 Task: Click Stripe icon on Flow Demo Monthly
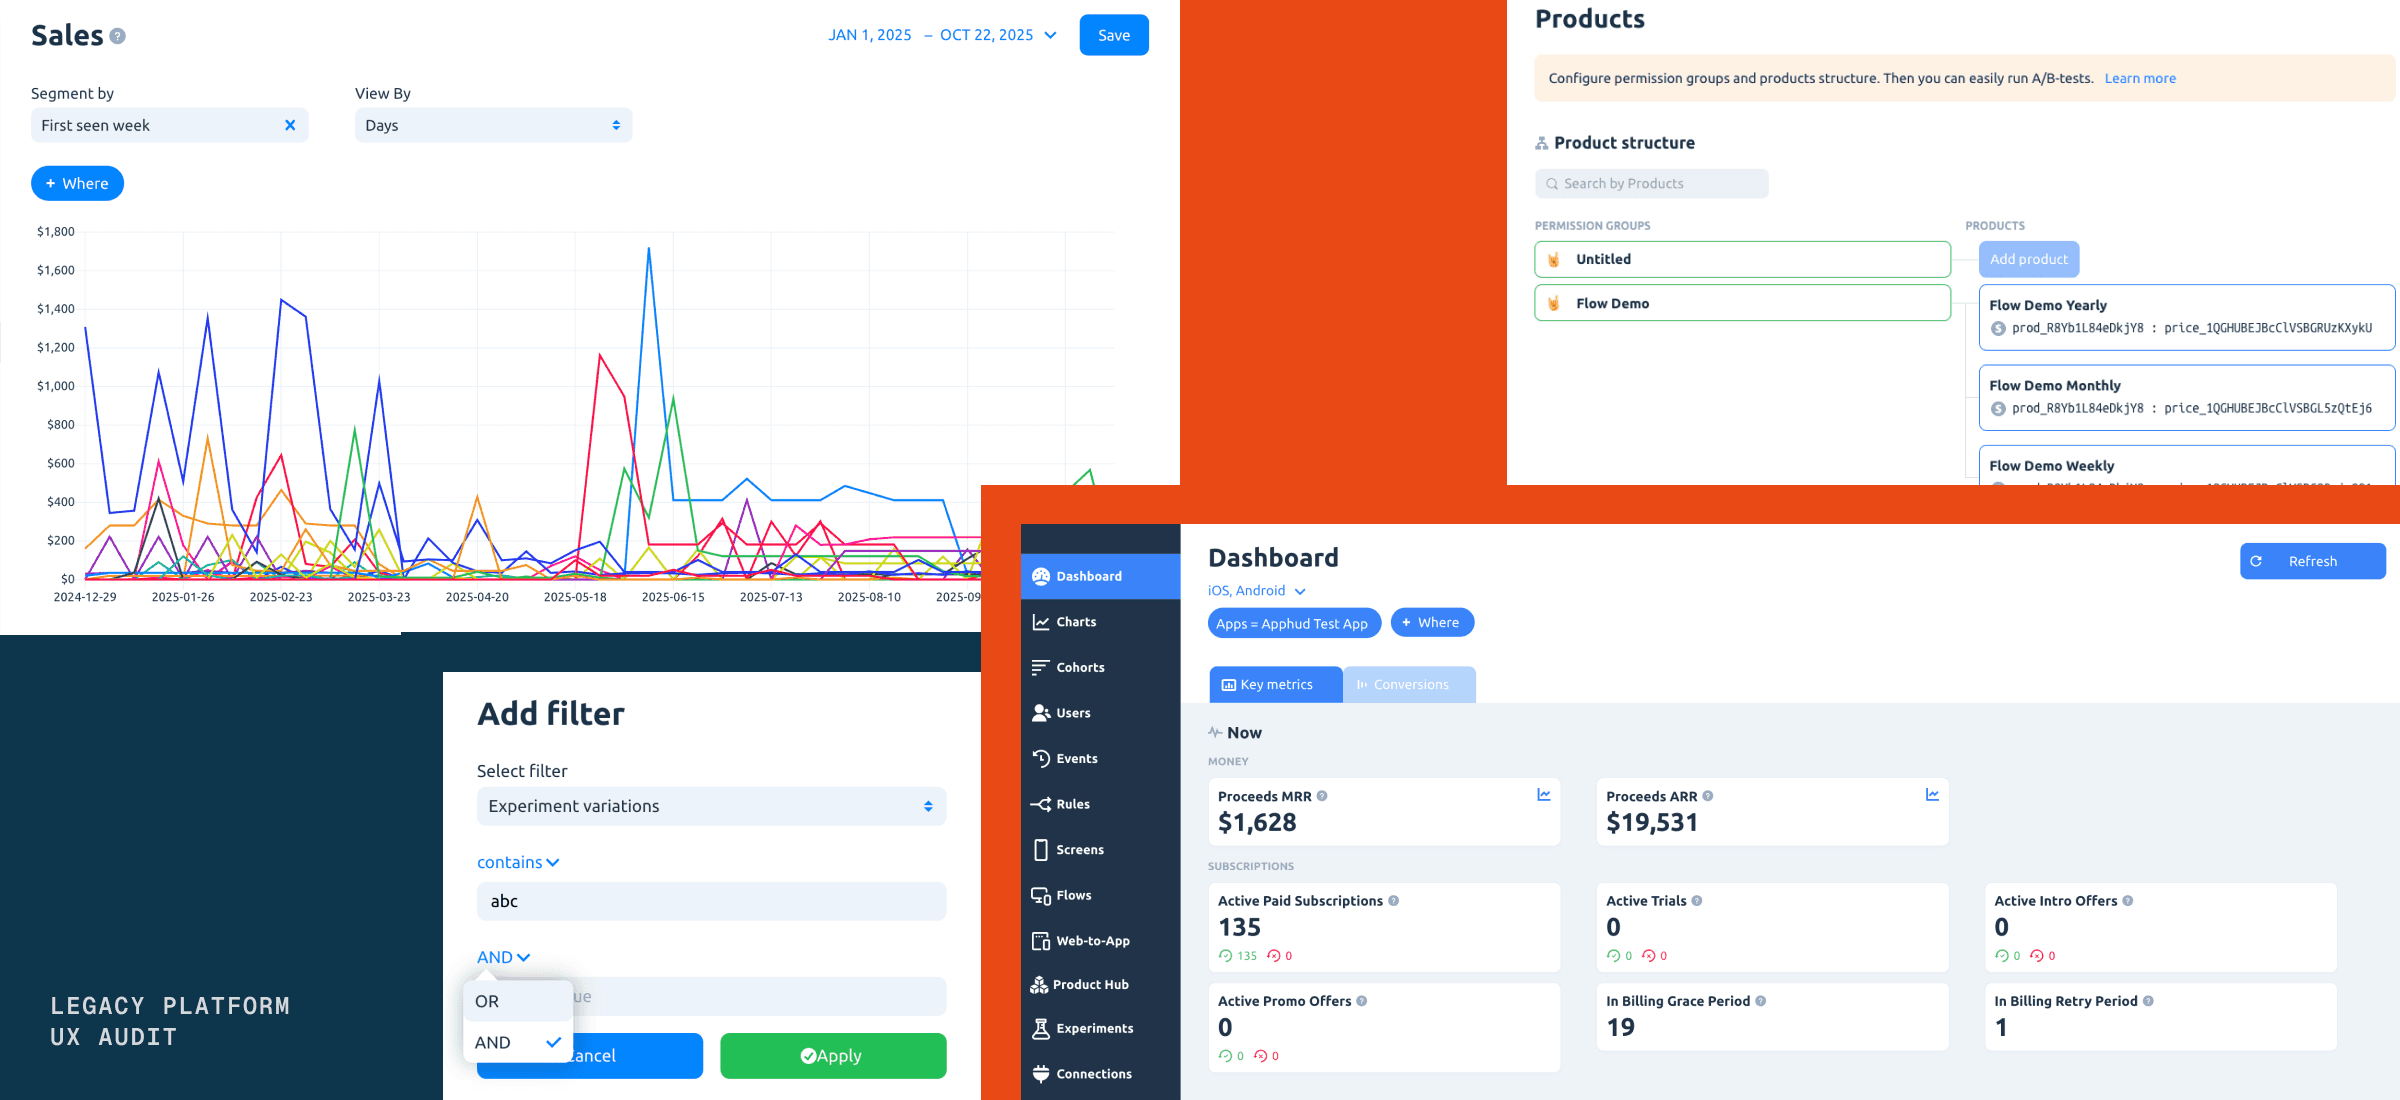(x=1998, y=408)
